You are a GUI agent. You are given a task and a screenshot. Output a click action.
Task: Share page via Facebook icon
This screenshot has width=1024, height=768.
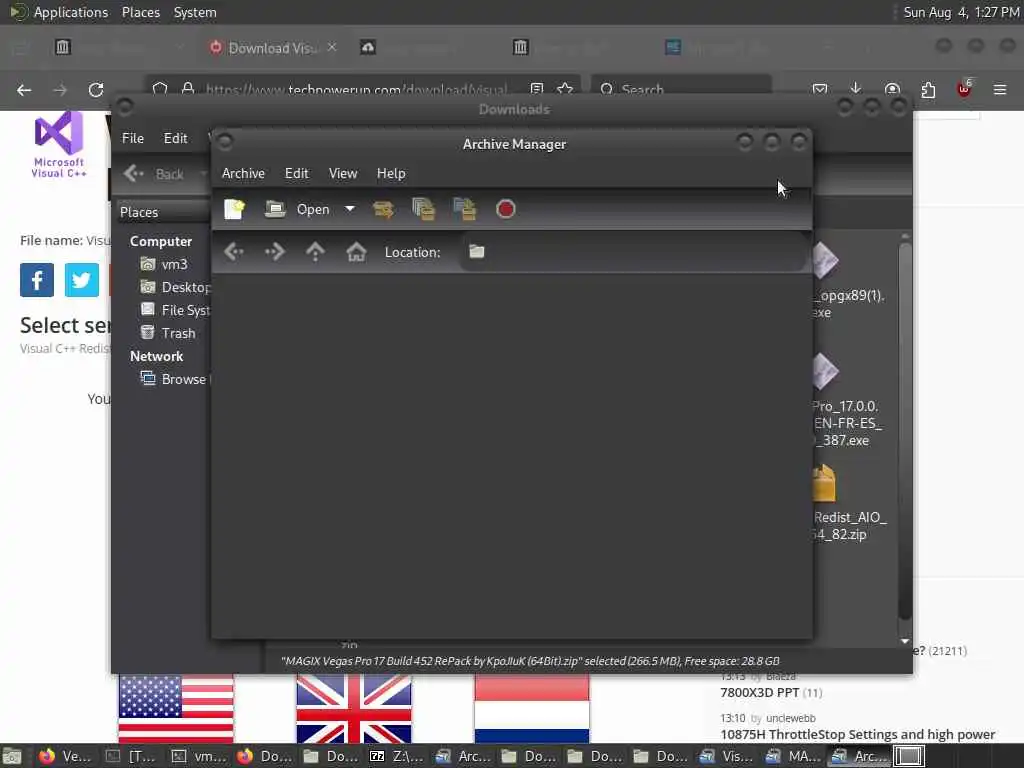[37, 280]
